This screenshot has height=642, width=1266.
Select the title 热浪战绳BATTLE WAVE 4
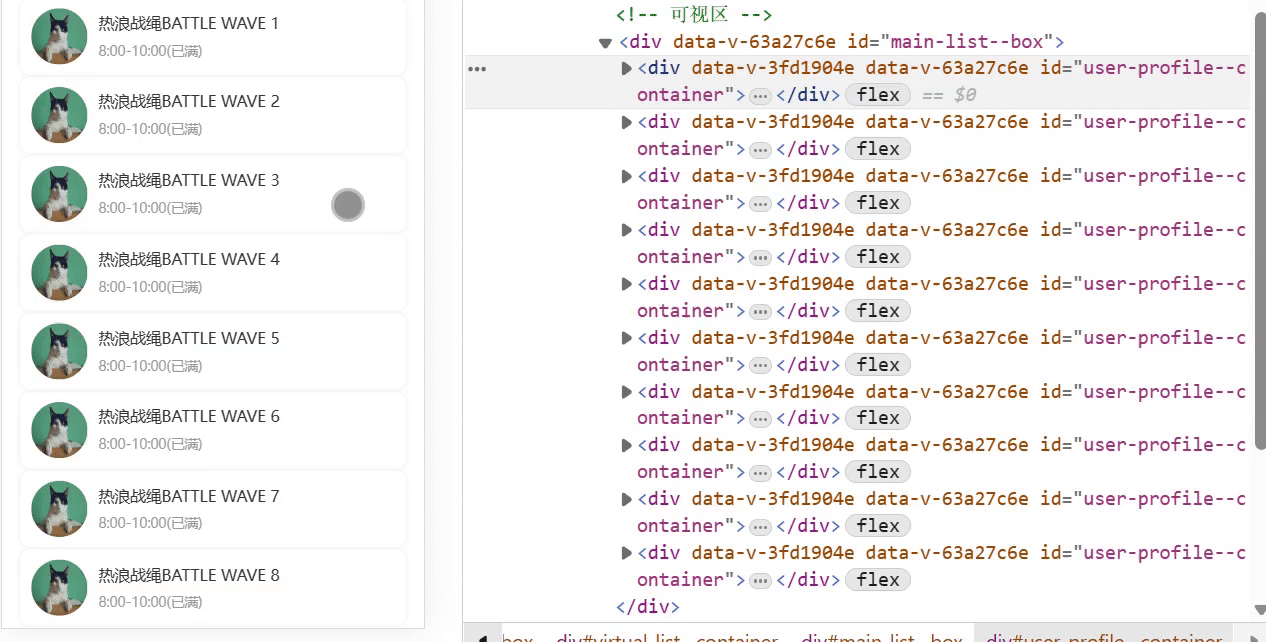pos(189,259)
